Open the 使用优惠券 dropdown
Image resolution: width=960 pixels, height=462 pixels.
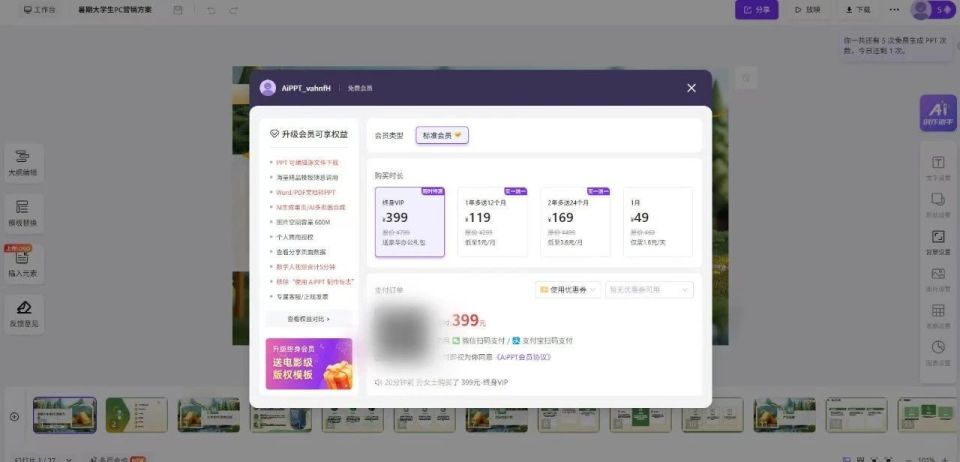point(568,289)
